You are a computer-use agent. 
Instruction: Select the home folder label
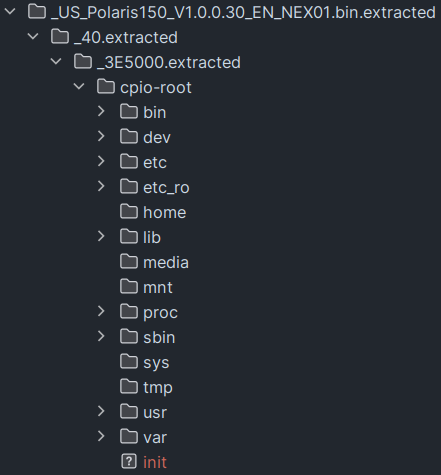tap(165, 212)
